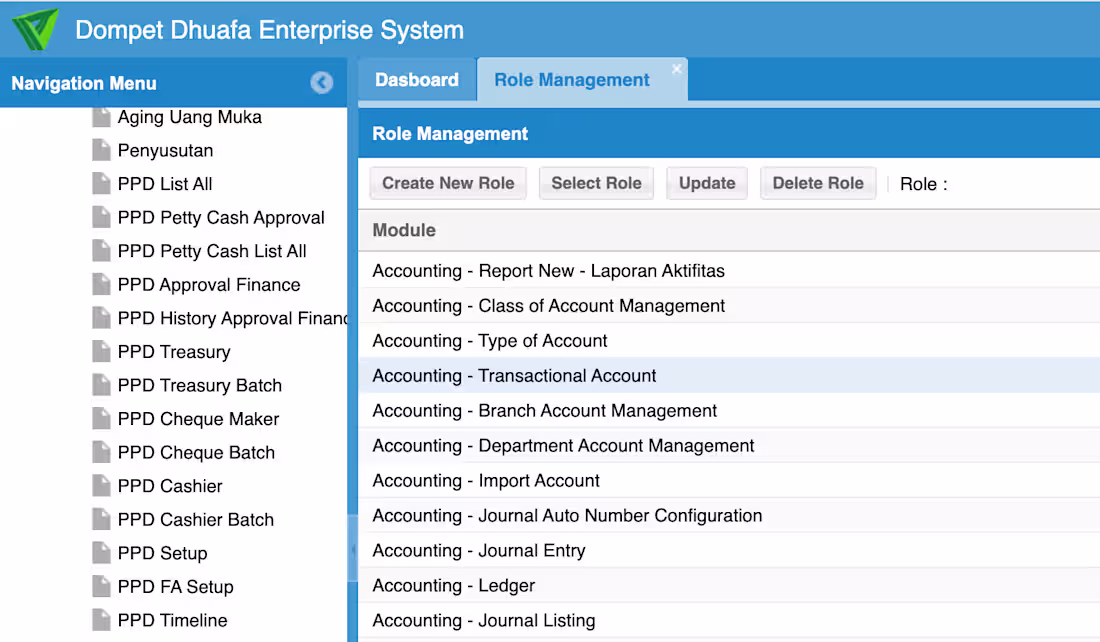Select row Accounting - Department Account Management

pos(729,446)
